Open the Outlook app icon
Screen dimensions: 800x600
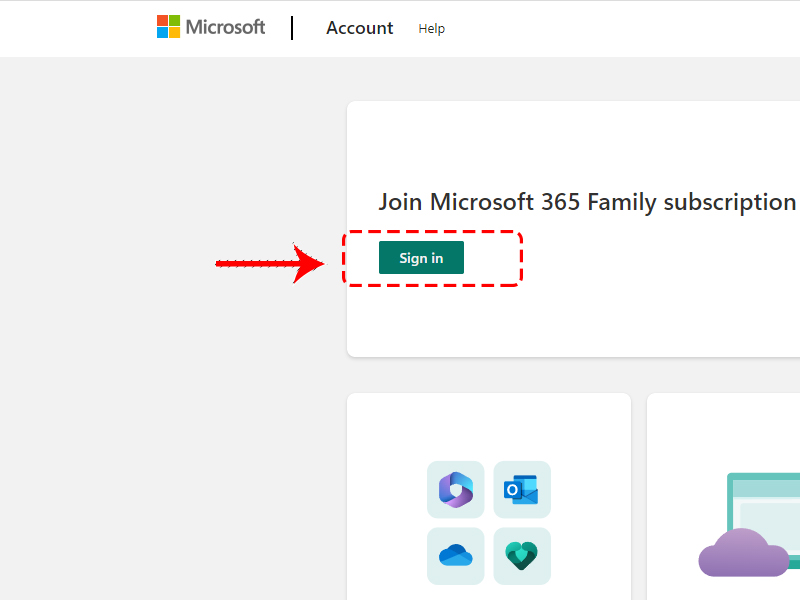tap(522, 490)
